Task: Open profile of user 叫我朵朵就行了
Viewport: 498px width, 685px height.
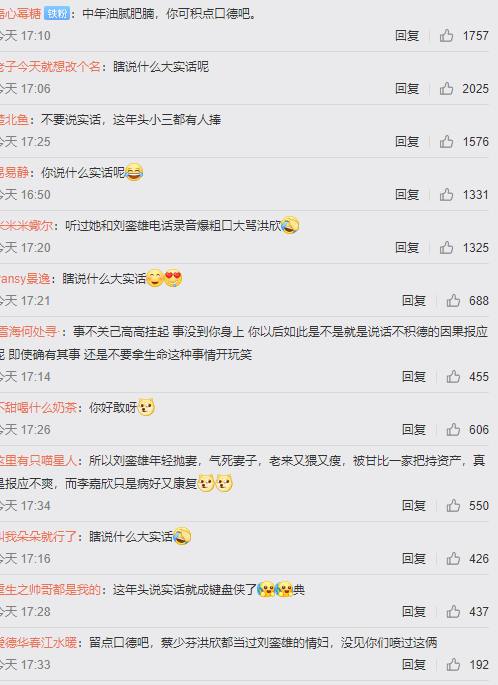Action: 38,536
